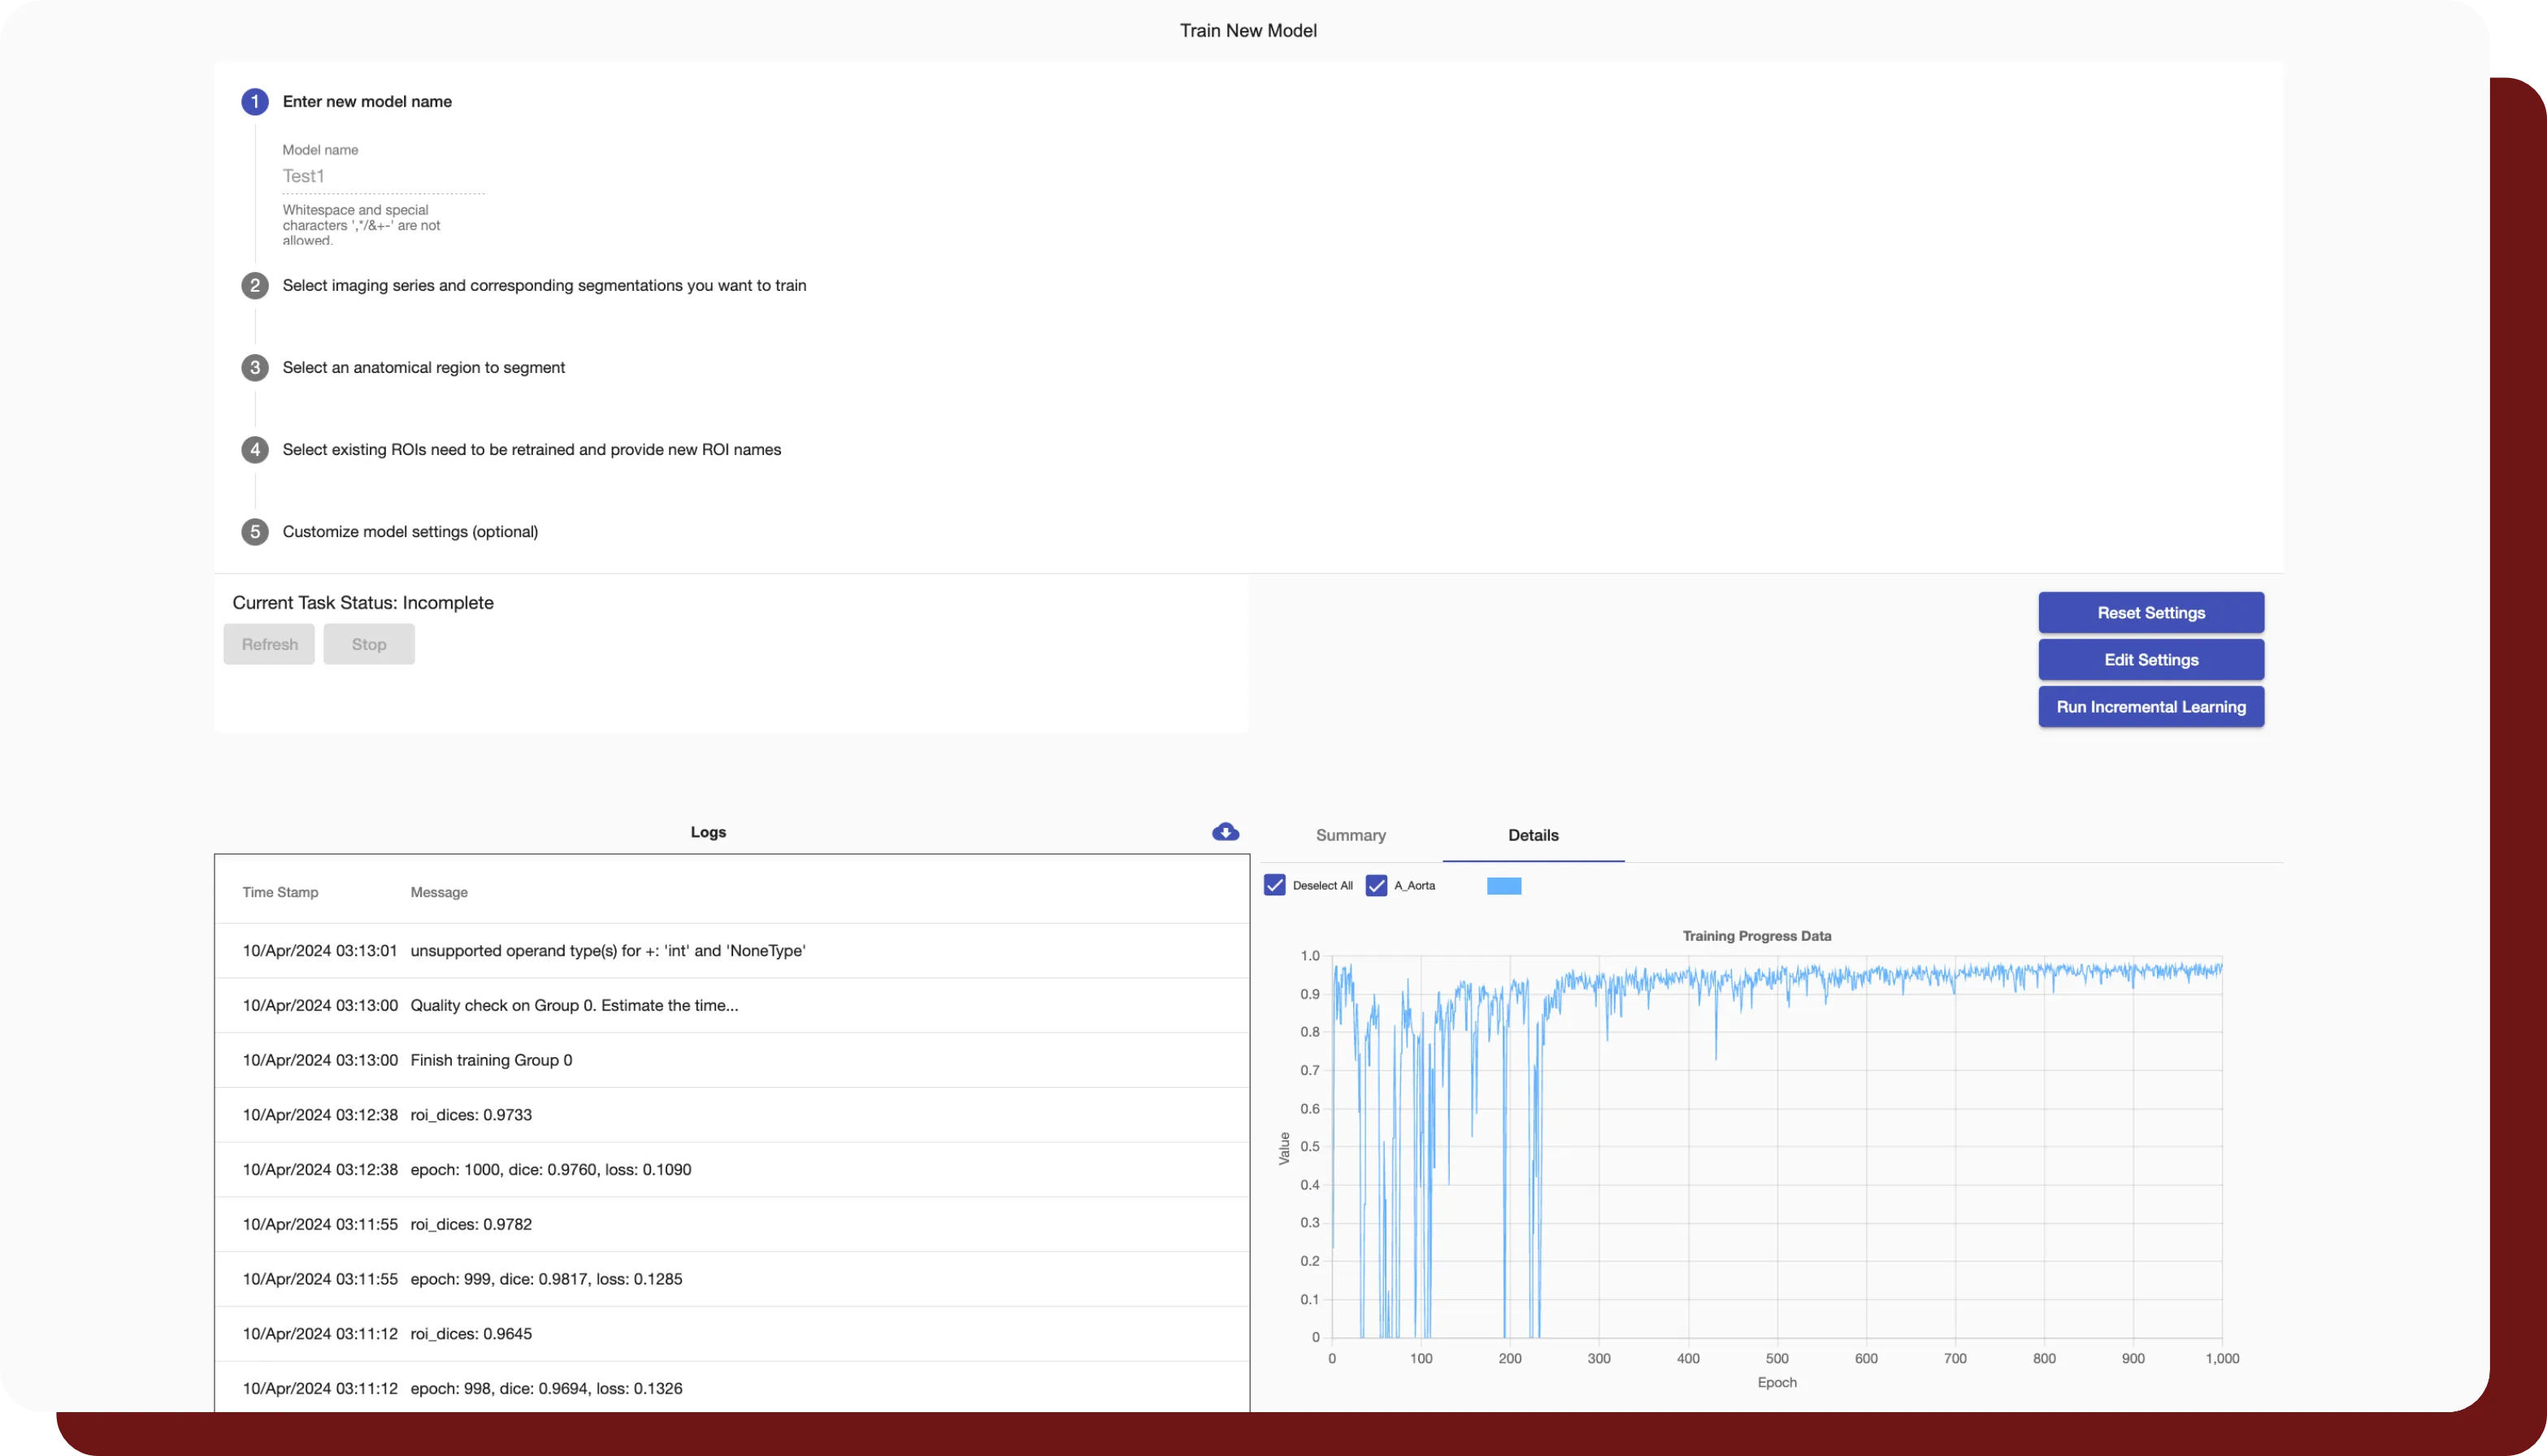Click the Stop task button

[x=369, y=644]
